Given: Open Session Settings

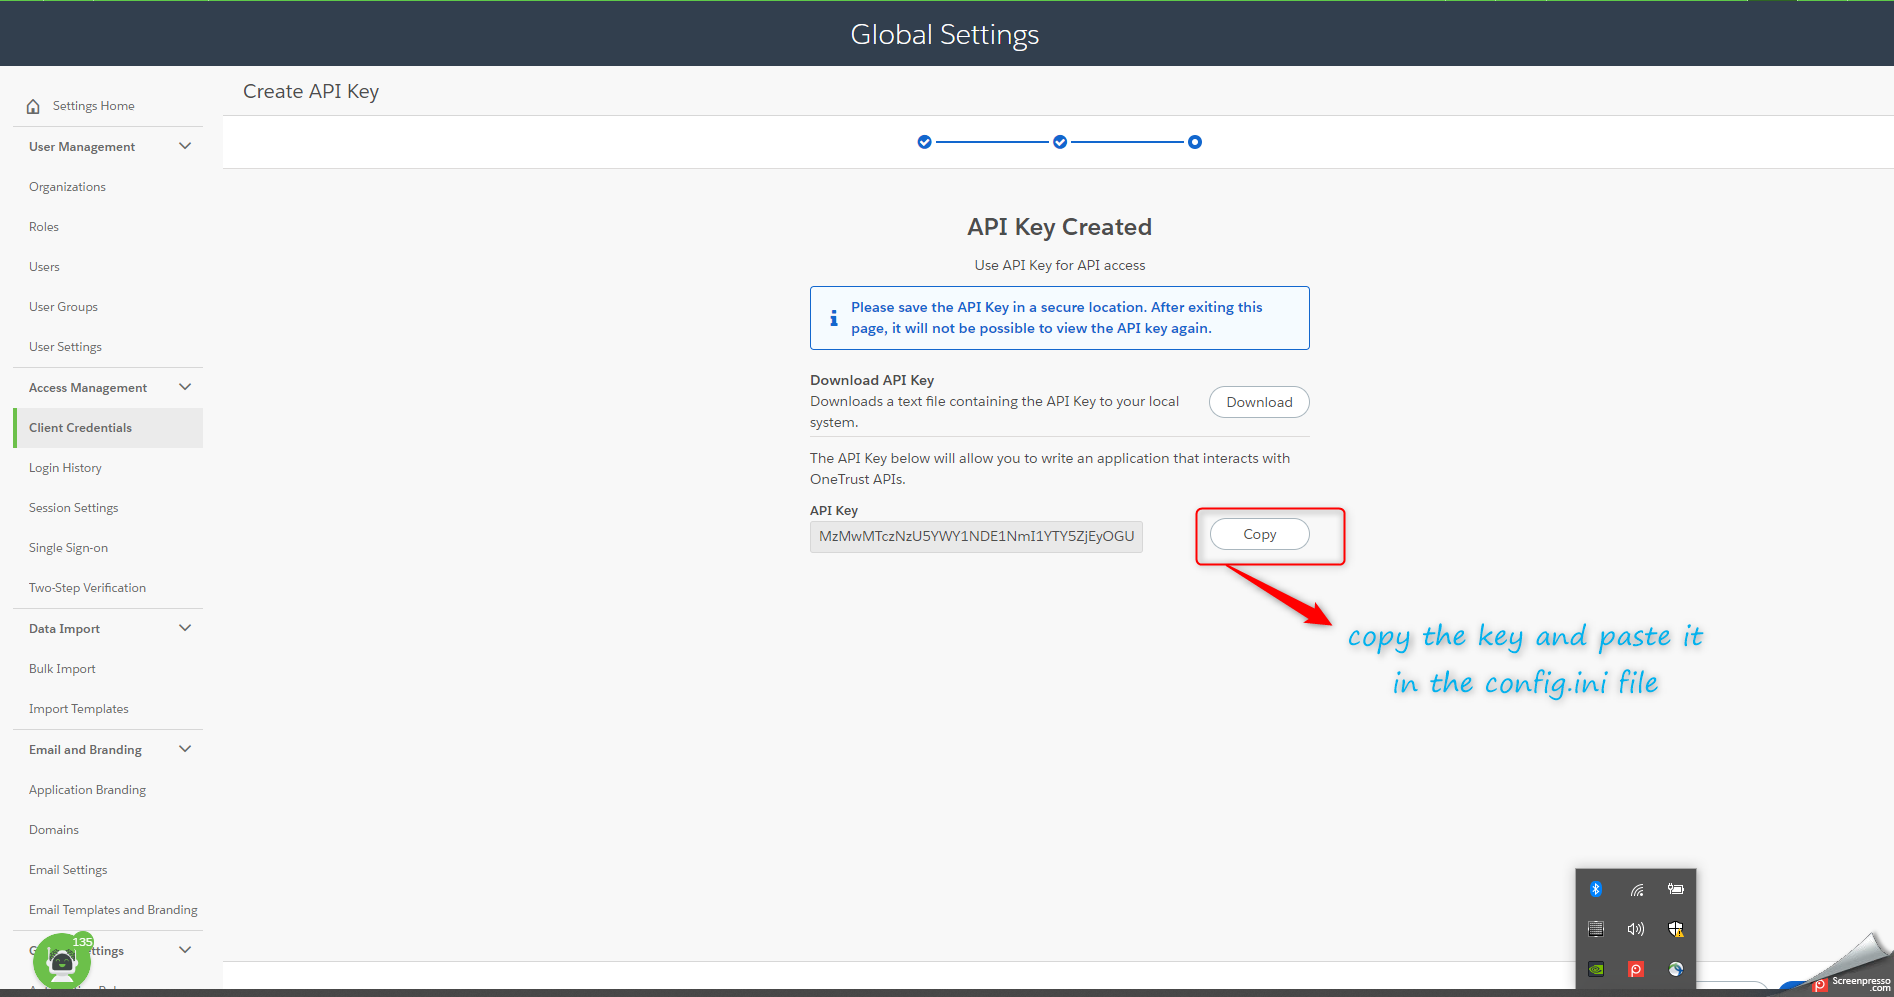Looking at the screenshot, I should pyautogui.click(x=73, y=508).
